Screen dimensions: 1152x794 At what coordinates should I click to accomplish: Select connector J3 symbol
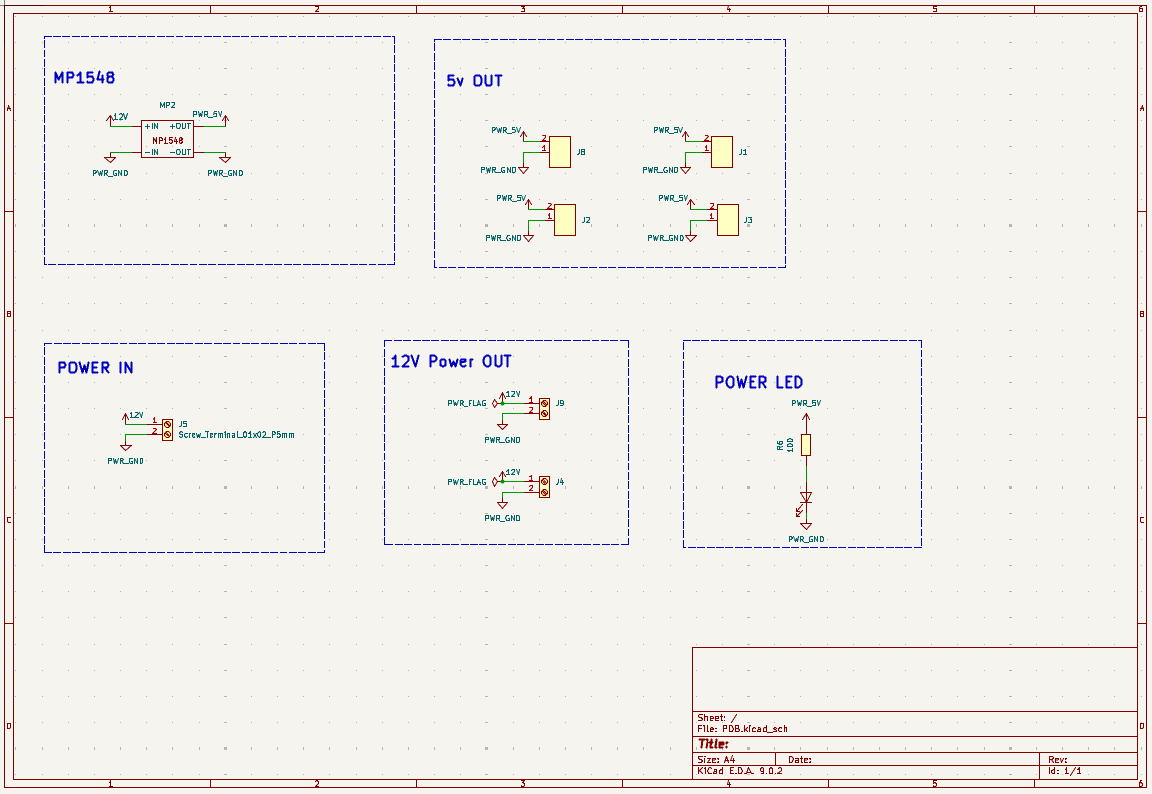pyautogui.click(x=727, y=220)
